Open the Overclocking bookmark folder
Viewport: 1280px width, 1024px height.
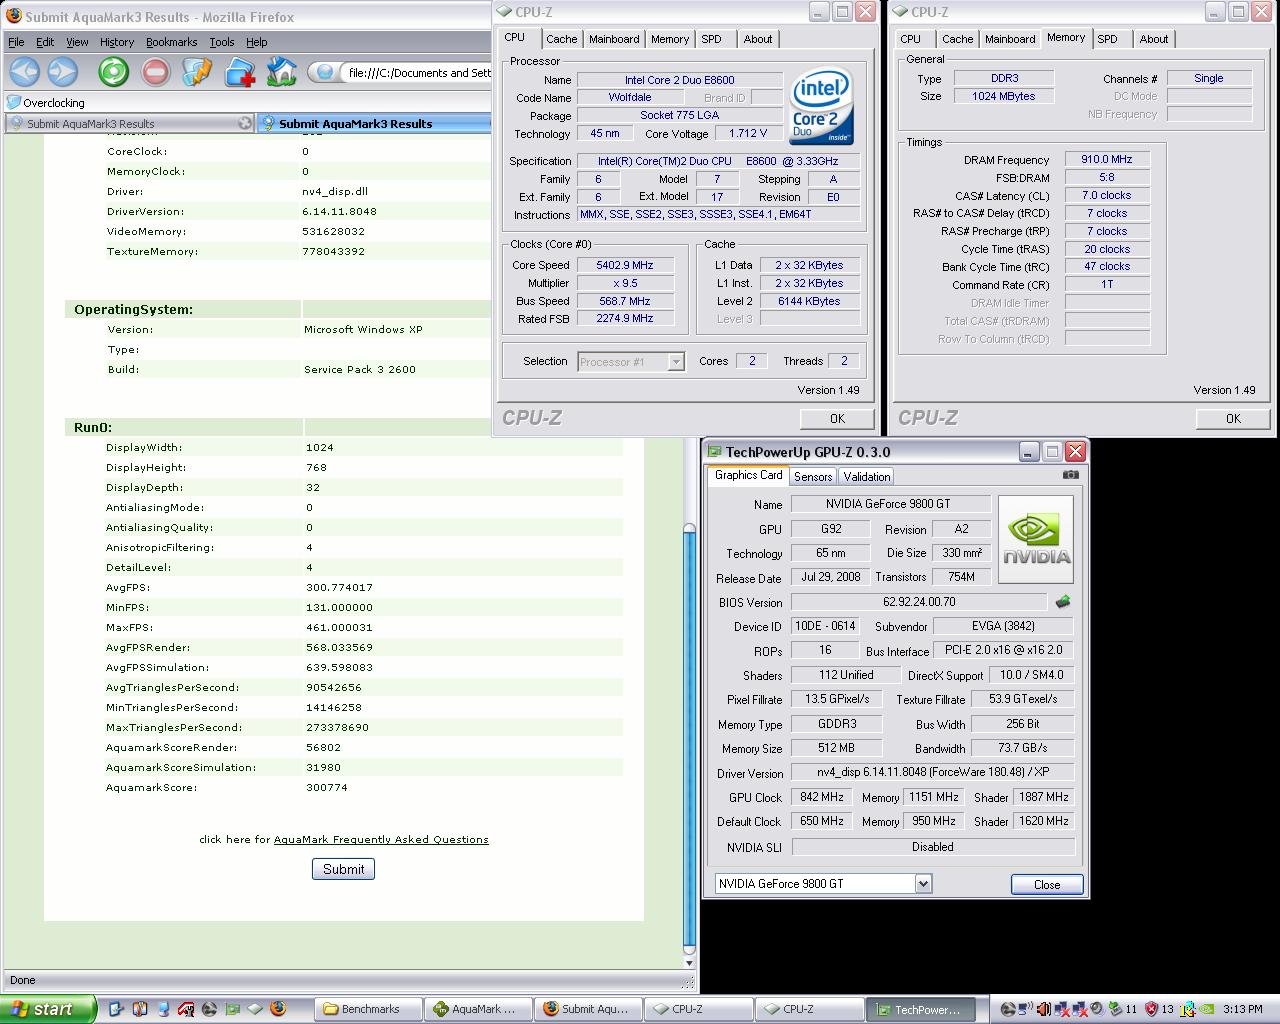(46, 102)
